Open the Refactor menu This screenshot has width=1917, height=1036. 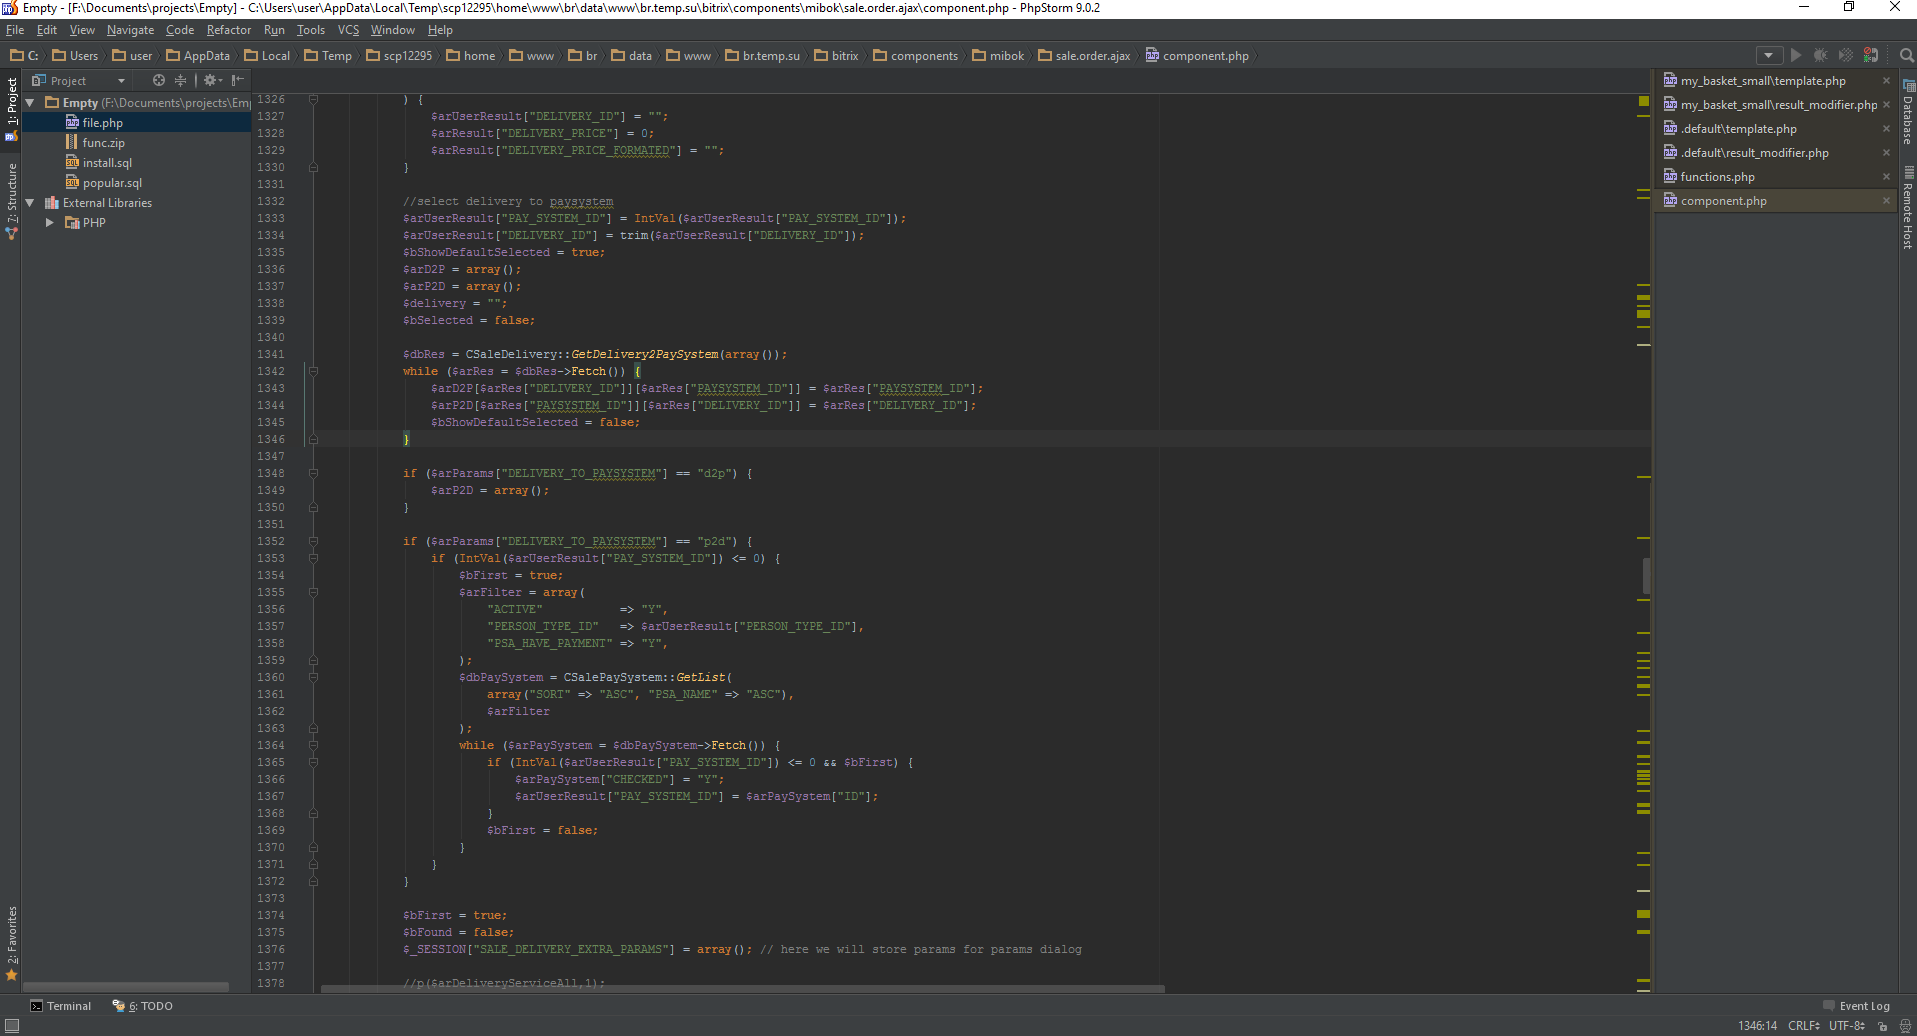pos(228,30)
